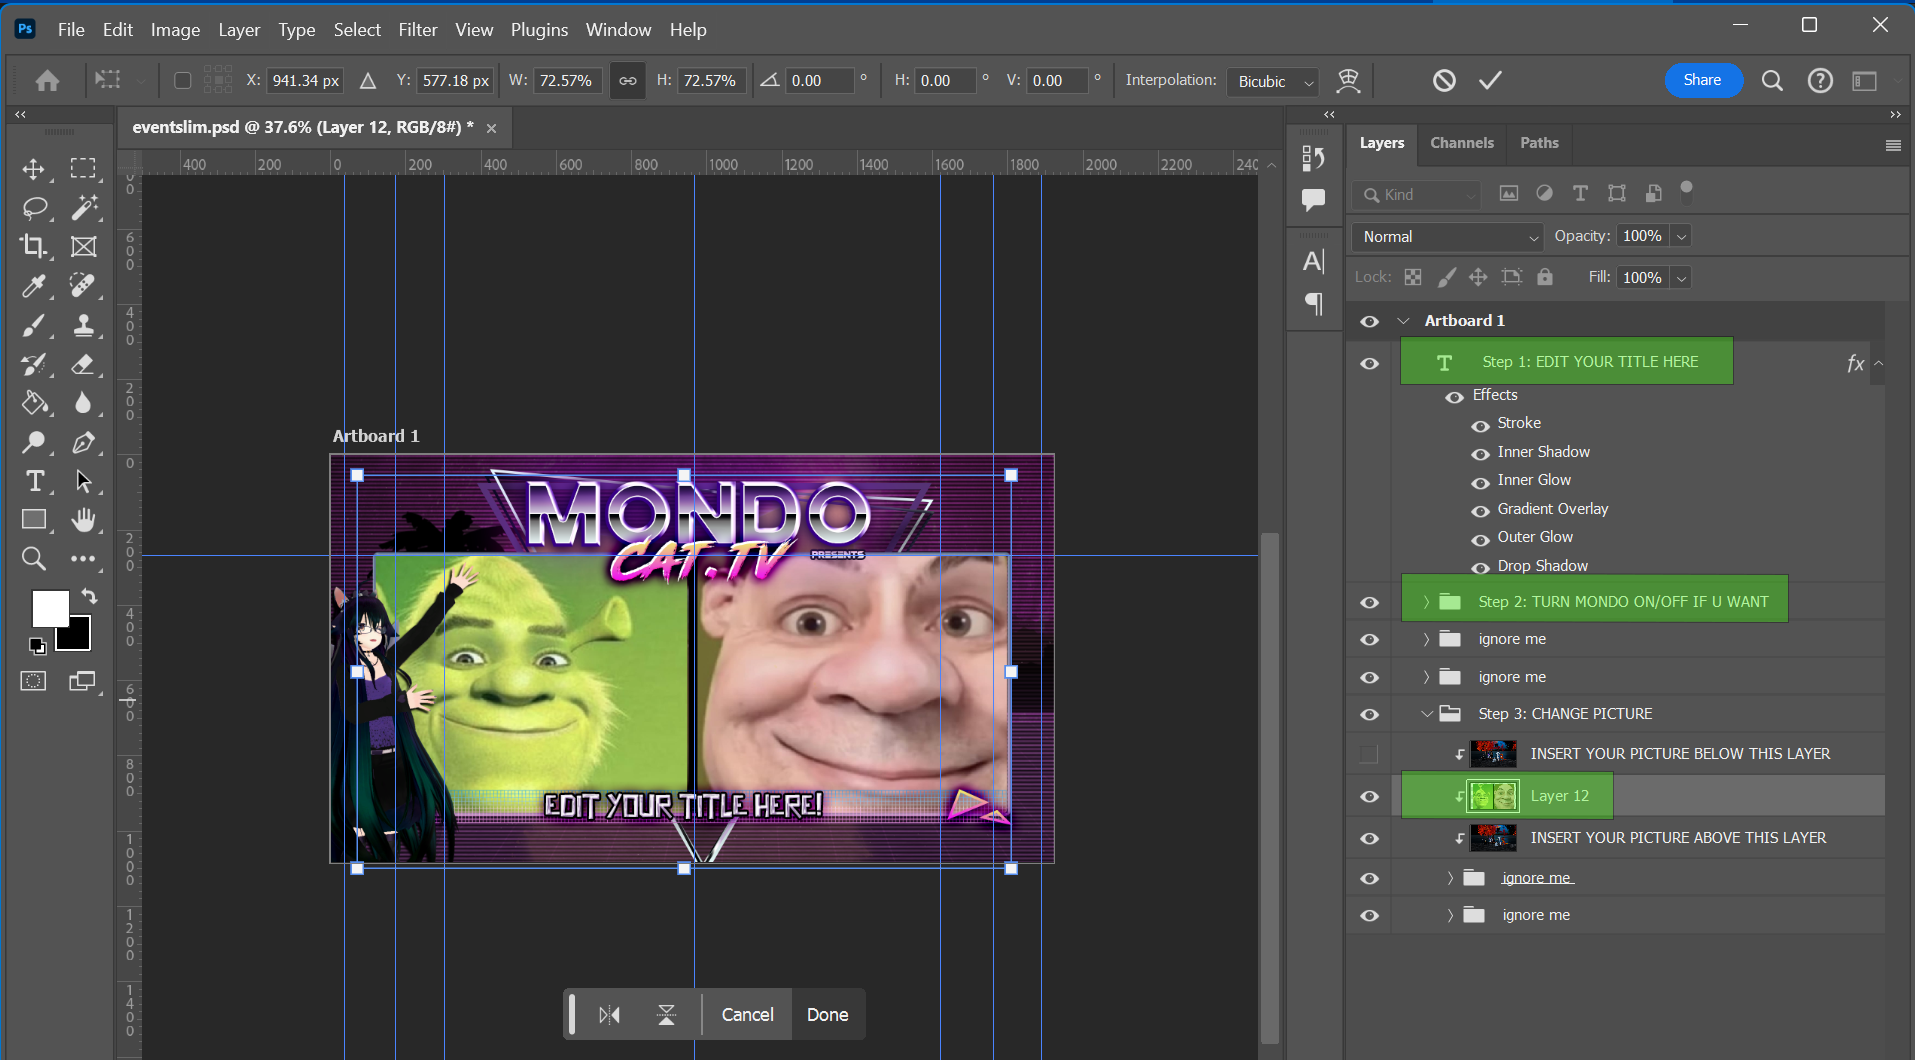The height and width of the screenshot is (1060, 1915).
Task: Open the Interpolation Bicubic dropdown
Action: click(x=1273, y=82)
